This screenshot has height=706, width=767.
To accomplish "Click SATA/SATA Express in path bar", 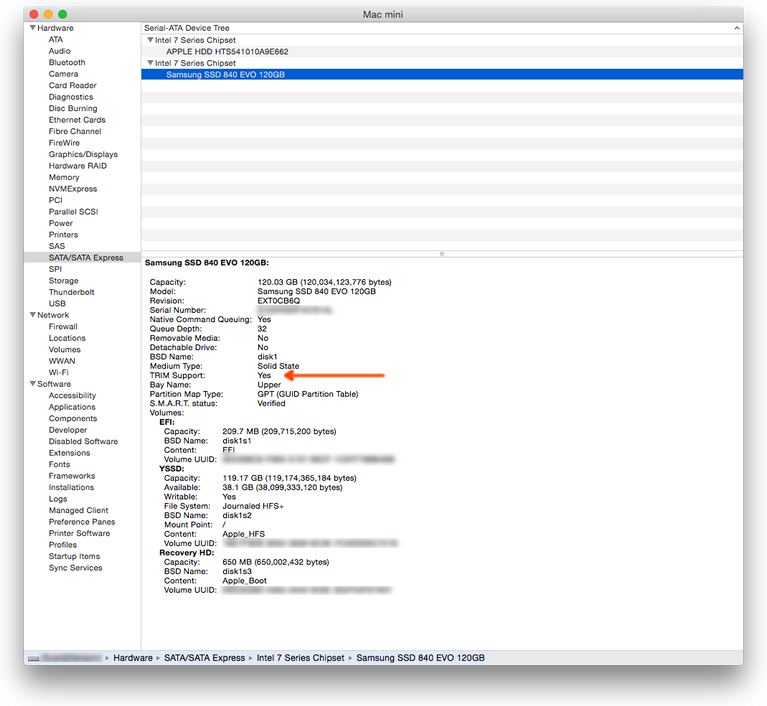I will click(204, 658).
